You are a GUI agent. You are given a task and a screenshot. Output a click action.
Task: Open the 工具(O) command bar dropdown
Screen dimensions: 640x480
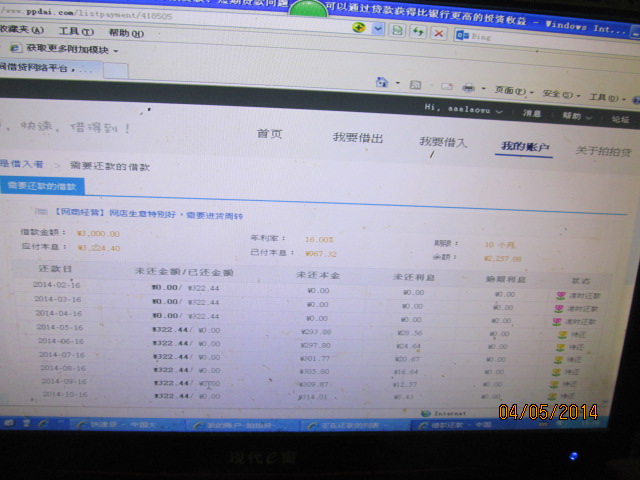click(x=607, y=97)
